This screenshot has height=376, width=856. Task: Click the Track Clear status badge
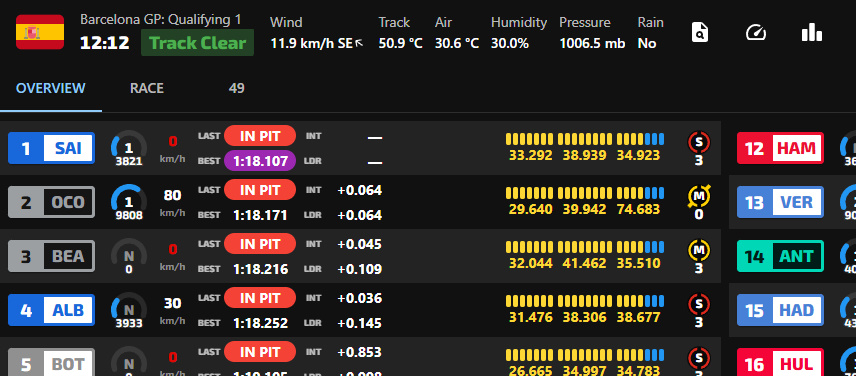pyautogui.click(x=197, y=43)
